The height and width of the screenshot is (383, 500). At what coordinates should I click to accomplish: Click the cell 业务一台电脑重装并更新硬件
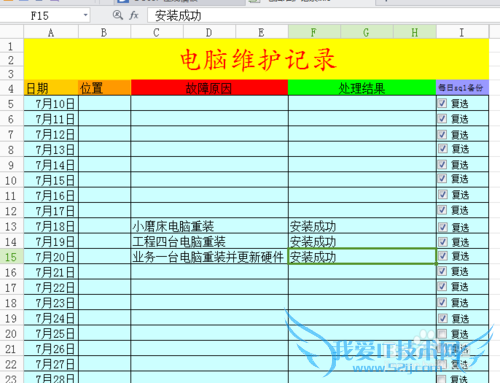click(x=209, y=257)
